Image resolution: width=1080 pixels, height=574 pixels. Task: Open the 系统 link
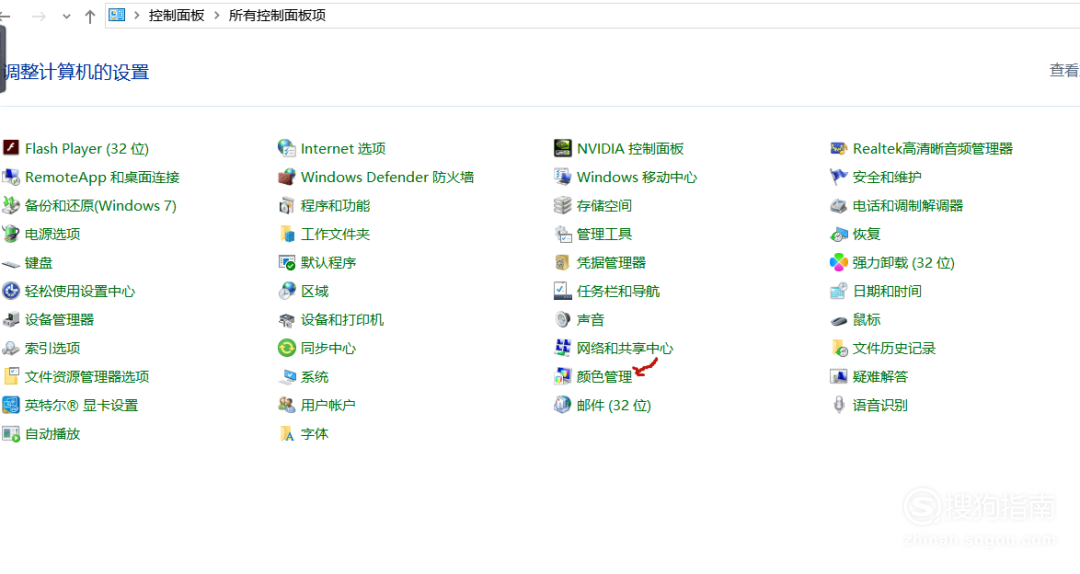[x=315, y=377]
